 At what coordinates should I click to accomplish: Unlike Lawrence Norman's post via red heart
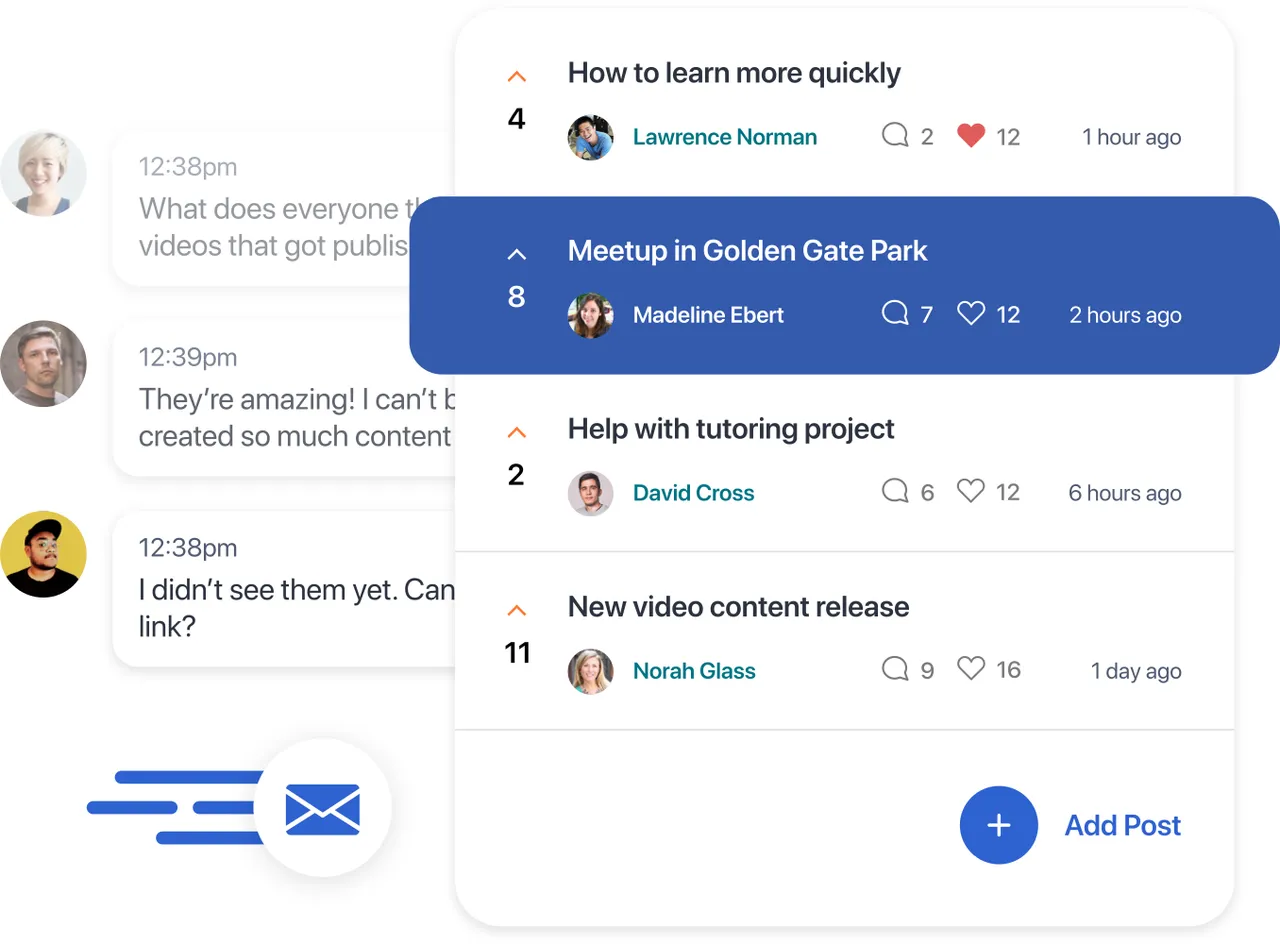[x=971, y=135]
